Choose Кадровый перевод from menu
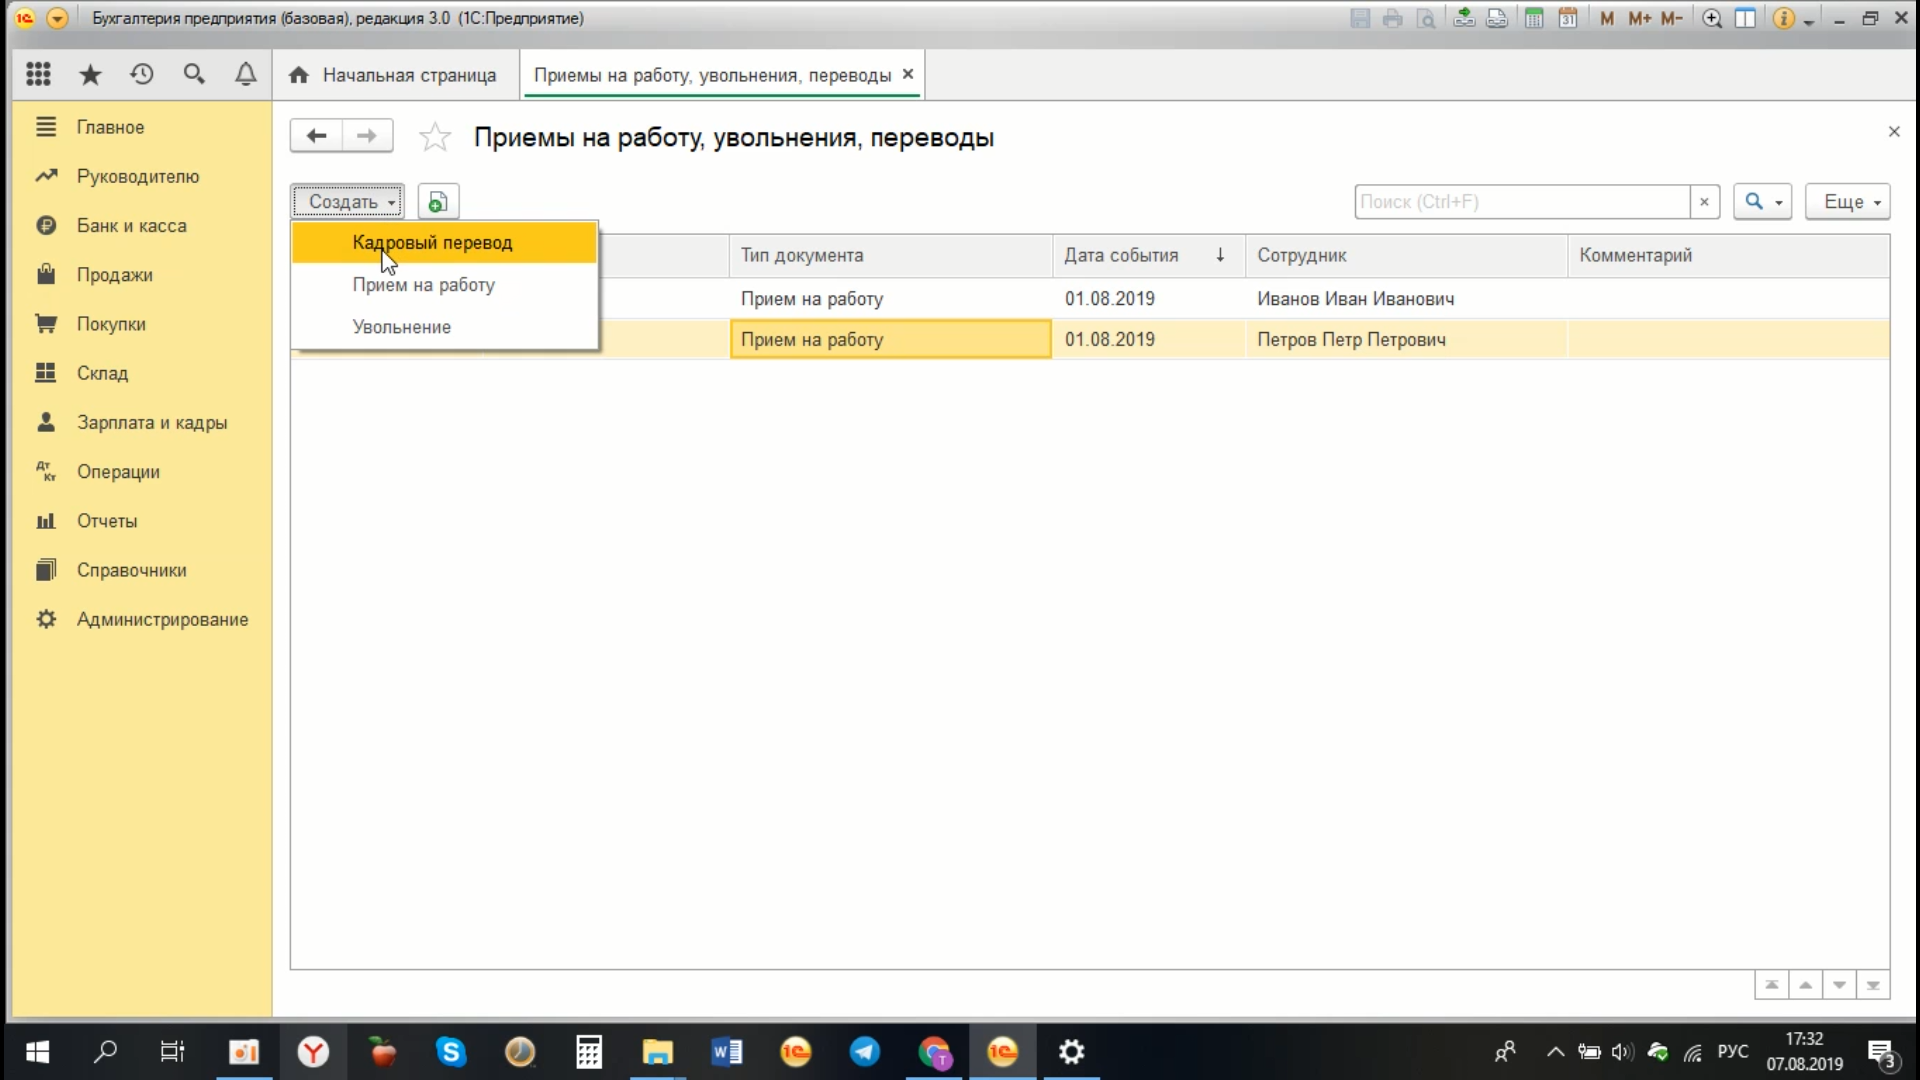The width and height of the screenshot is (1920, 1080). point(432,243)
